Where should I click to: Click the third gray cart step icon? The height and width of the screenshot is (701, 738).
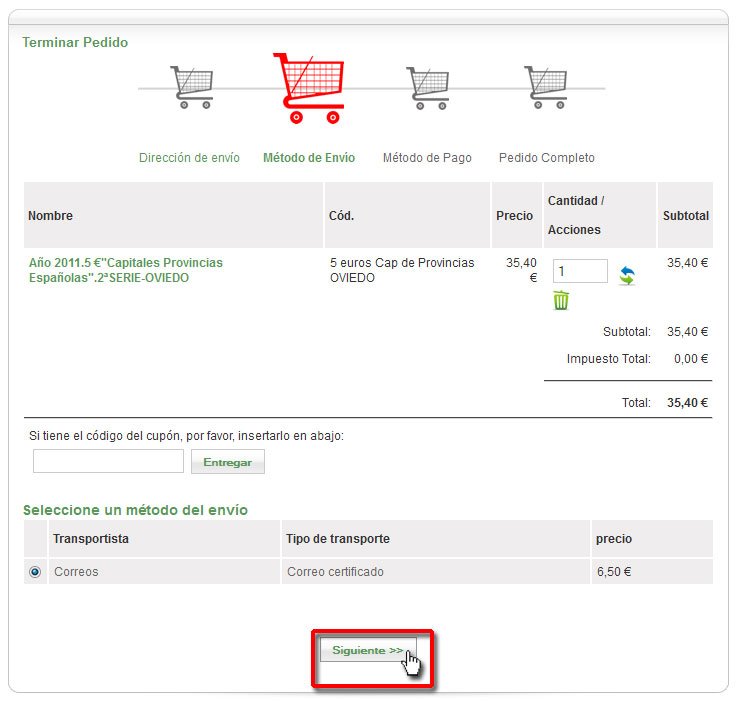(x=427, y=87)
